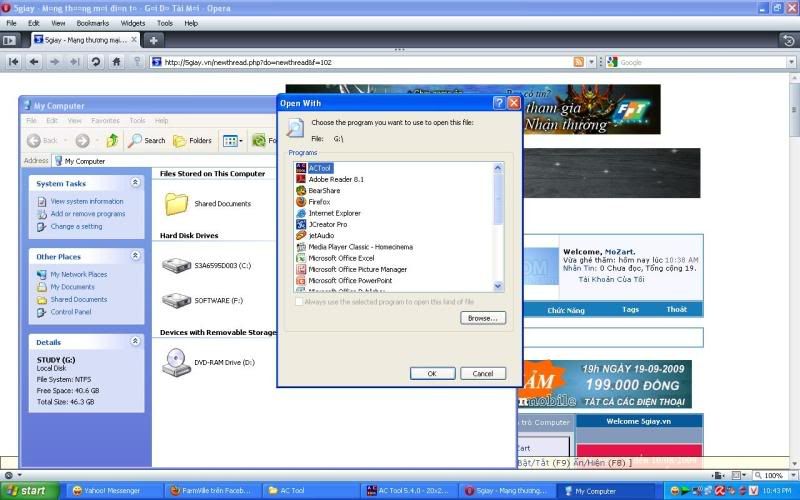This screenshot has width=800, height=500.
Task: Open the Search tool in My Computer
Action: click(x=147, y=141)
